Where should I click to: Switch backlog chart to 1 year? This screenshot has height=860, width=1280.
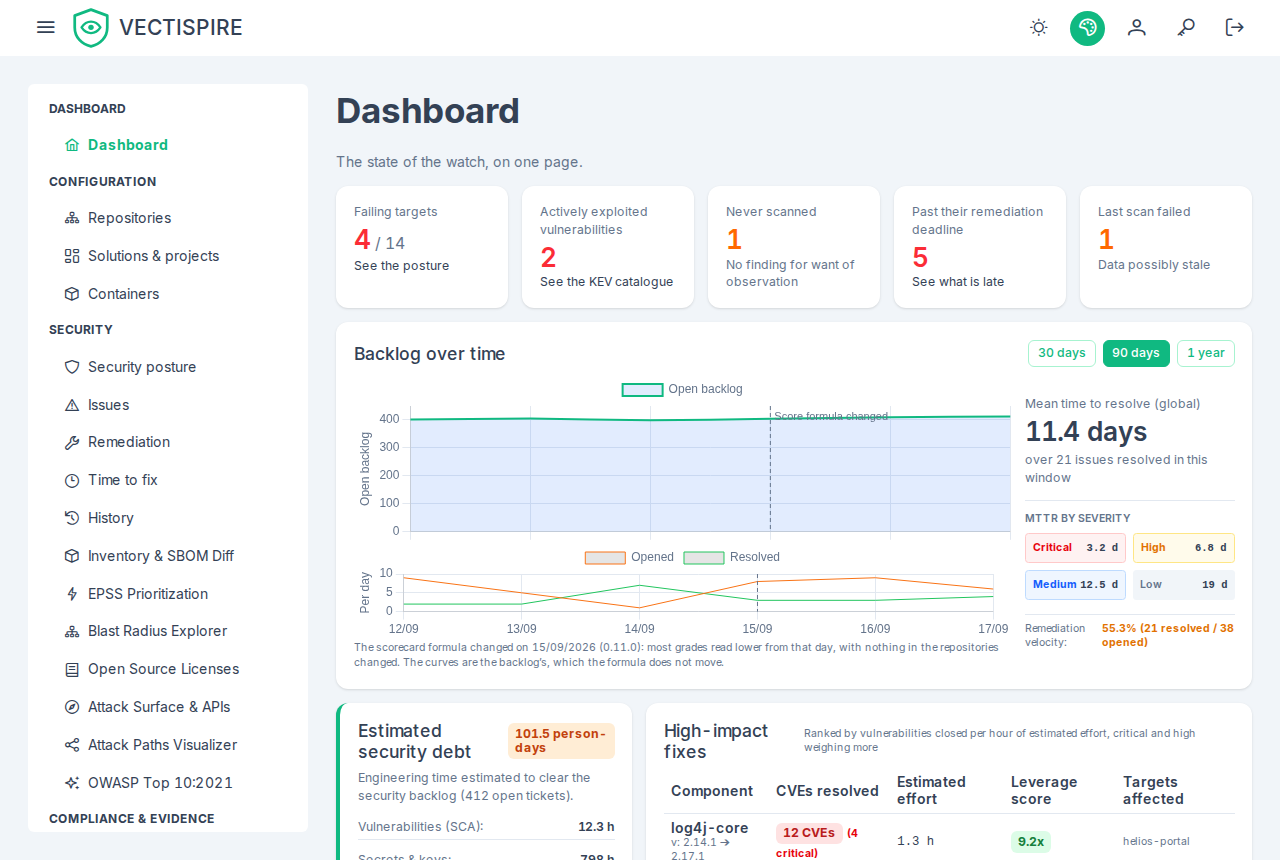coord(1206,353)
